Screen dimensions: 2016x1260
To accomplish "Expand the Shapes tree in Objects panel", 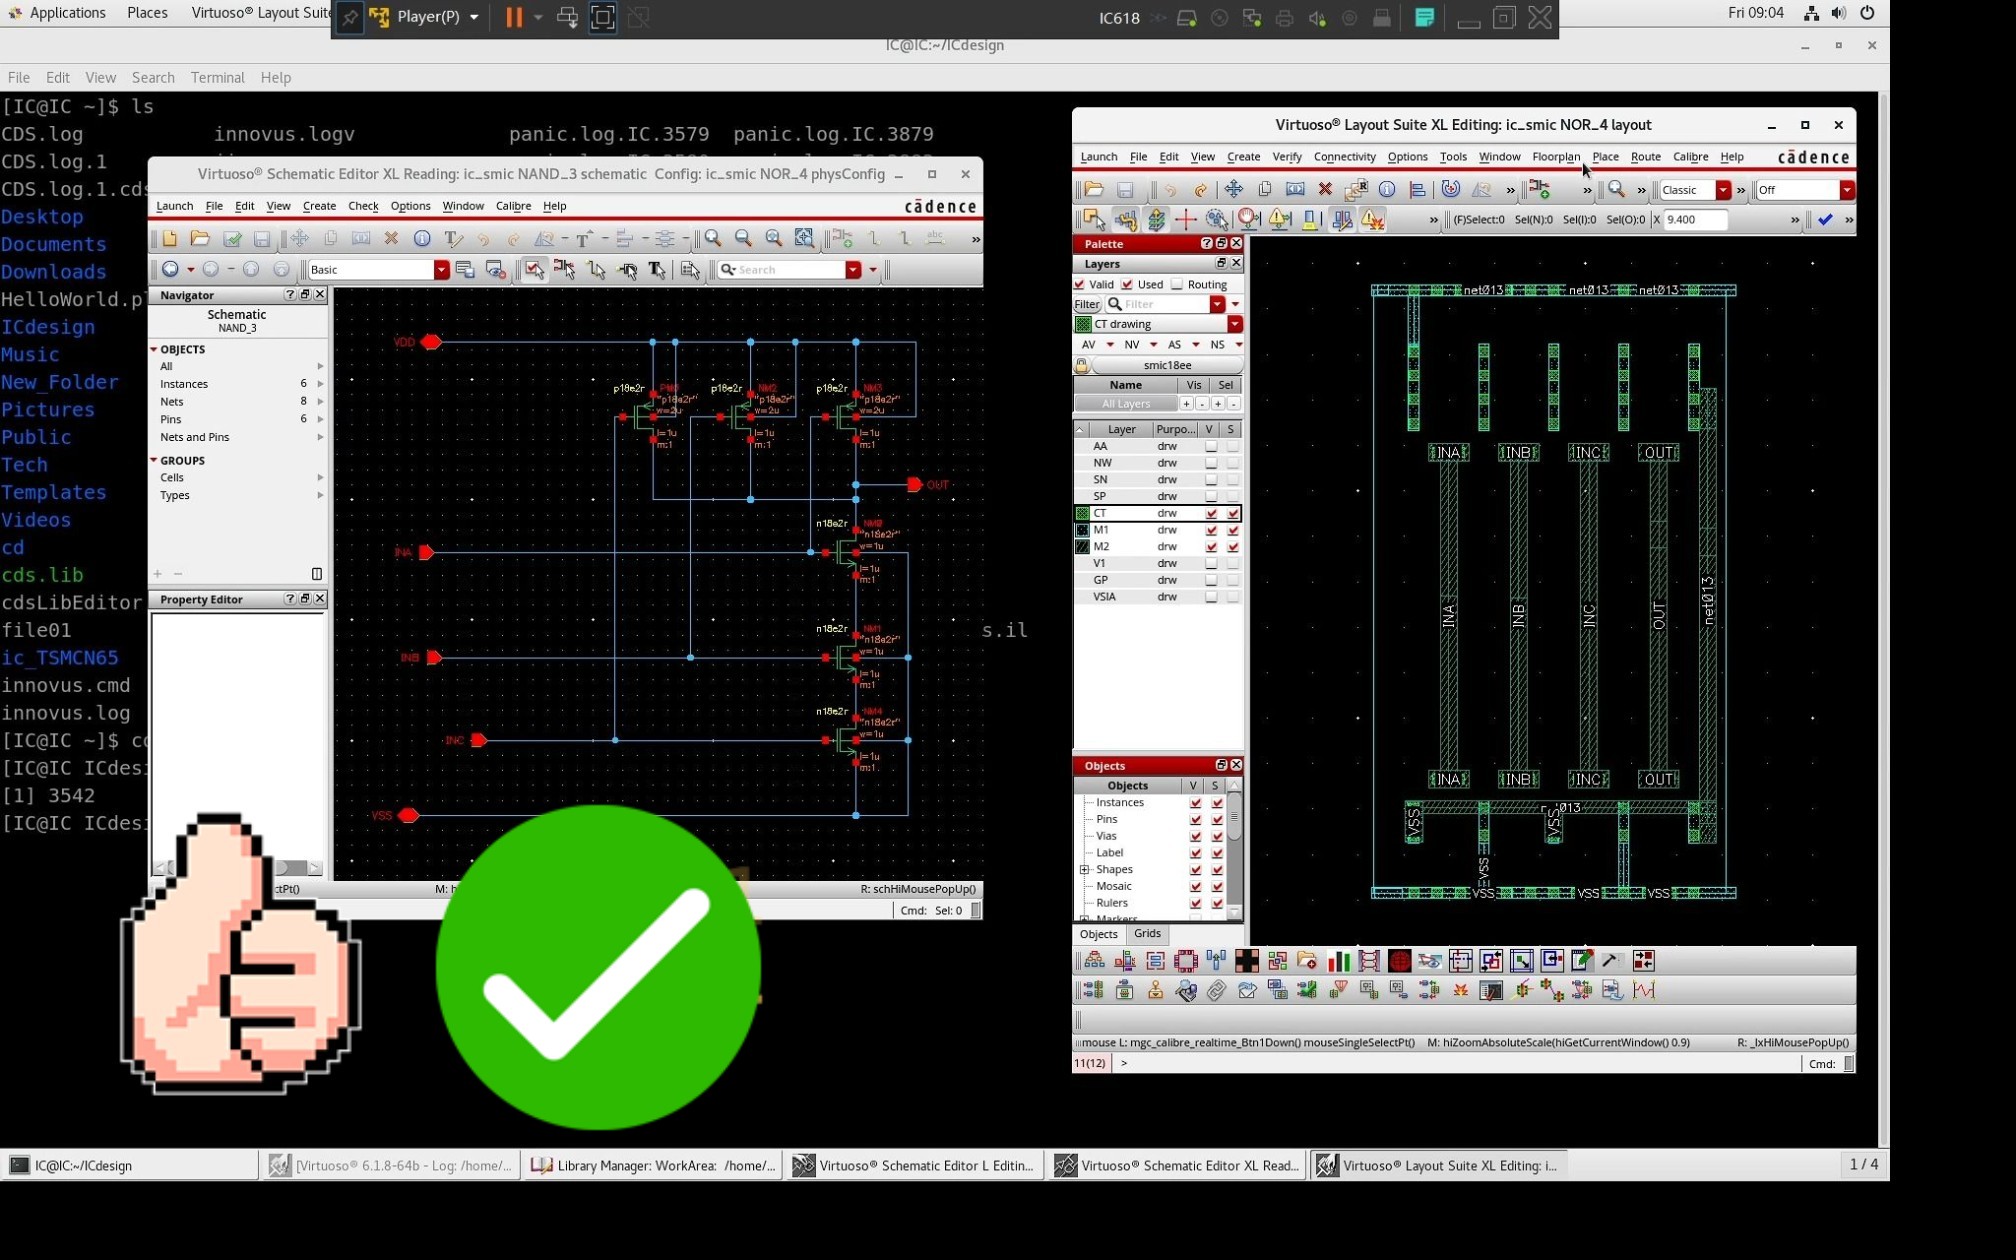I will 1085,870.
